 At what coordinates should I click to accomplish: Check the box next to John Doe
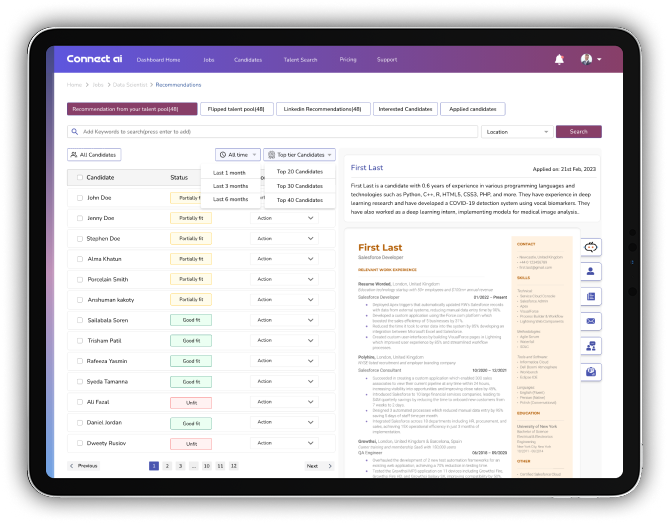[x=78, y=198]
